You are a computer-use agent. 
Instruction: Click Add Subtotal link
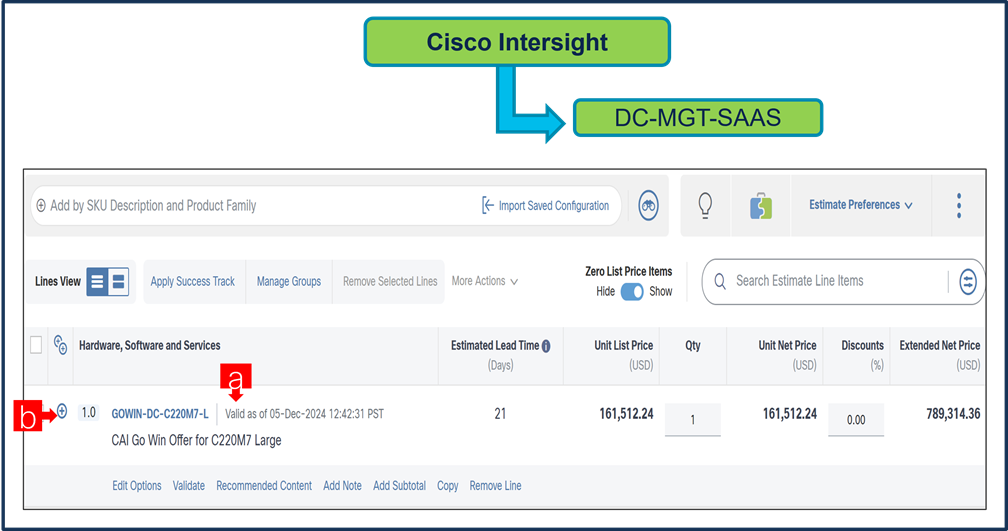(399, 486)
